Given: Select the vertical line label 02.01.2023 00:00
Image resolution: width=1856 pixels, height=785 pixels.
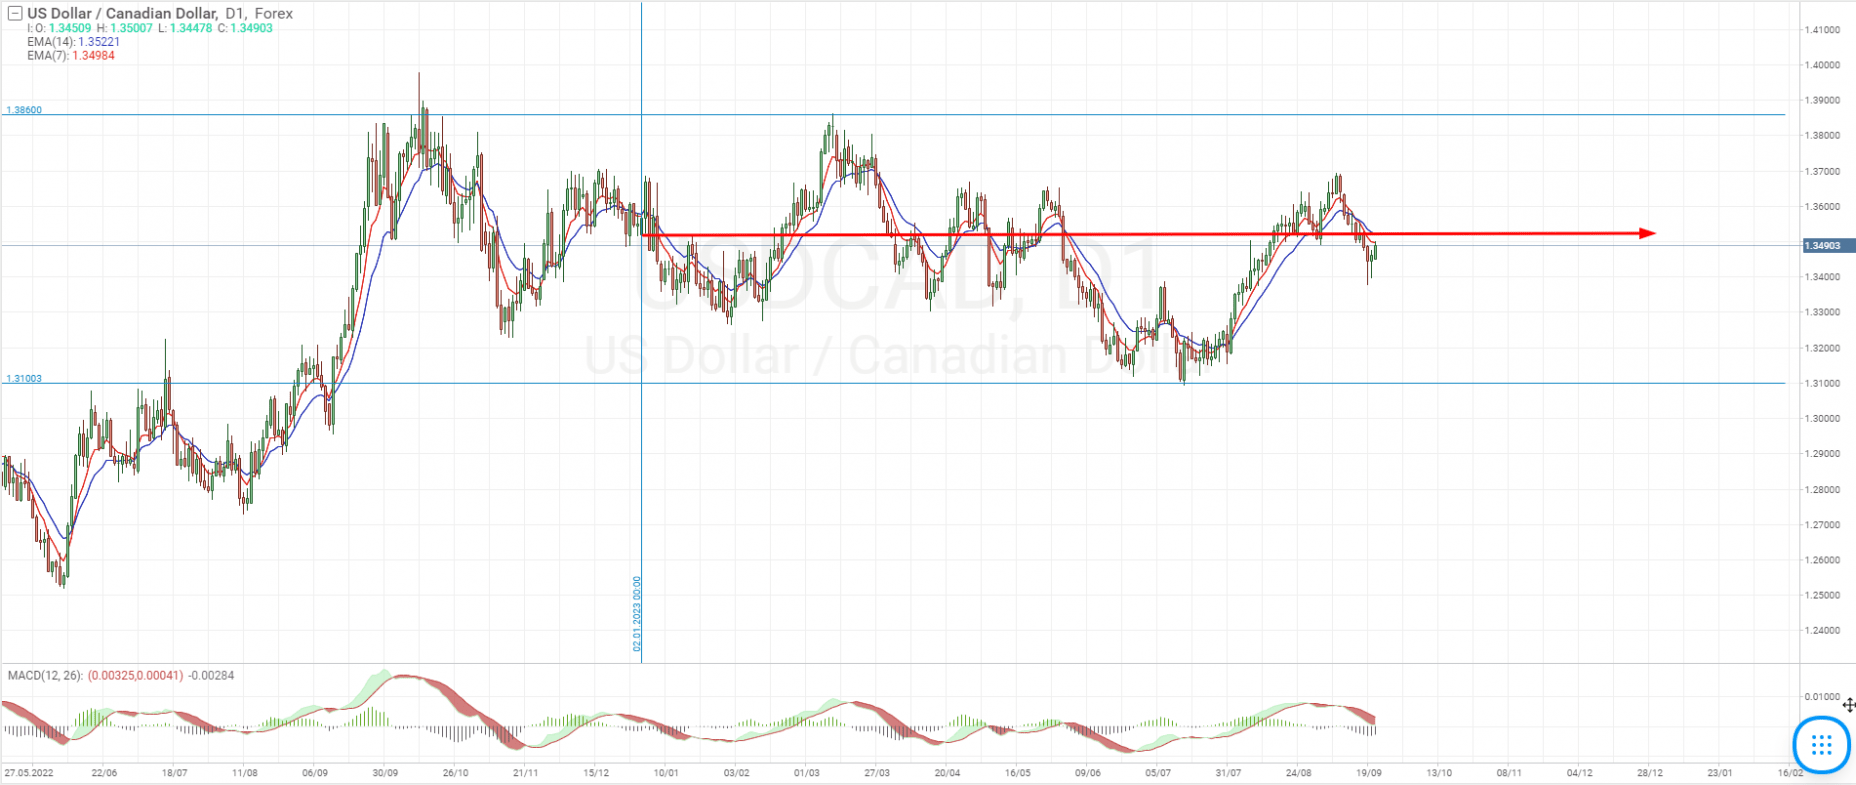Looking at the screenshot, I should click(637, 614).
